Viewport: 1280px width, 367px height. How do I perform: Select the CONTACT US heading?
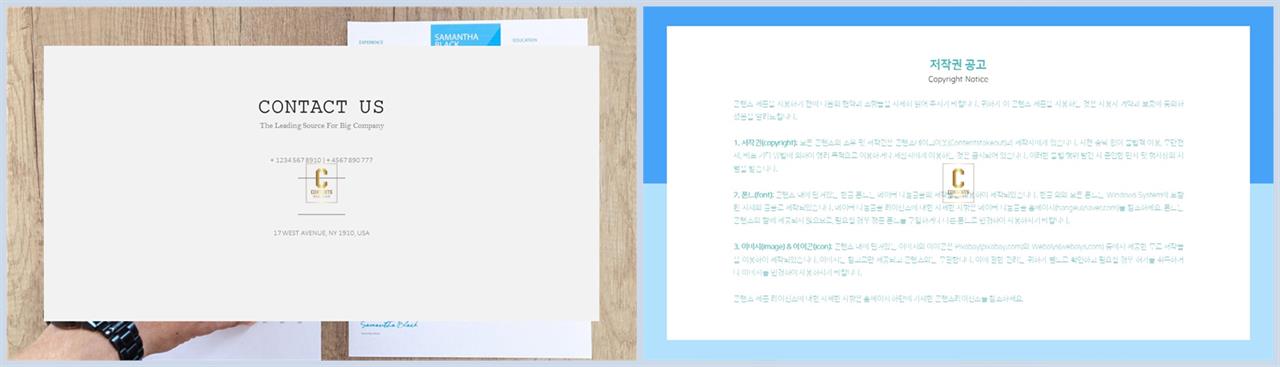point(321,107)
